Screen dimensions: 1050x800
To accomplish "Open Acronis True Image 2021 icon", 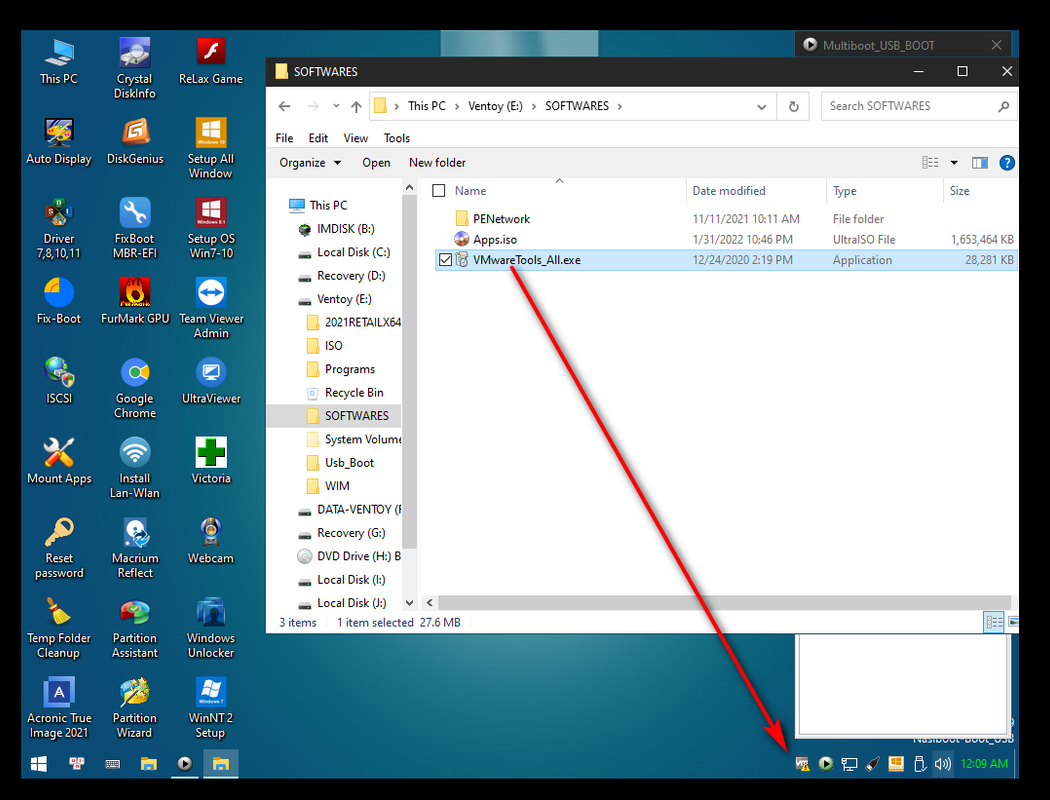I will pyautogui.click(x=59, y=707).
